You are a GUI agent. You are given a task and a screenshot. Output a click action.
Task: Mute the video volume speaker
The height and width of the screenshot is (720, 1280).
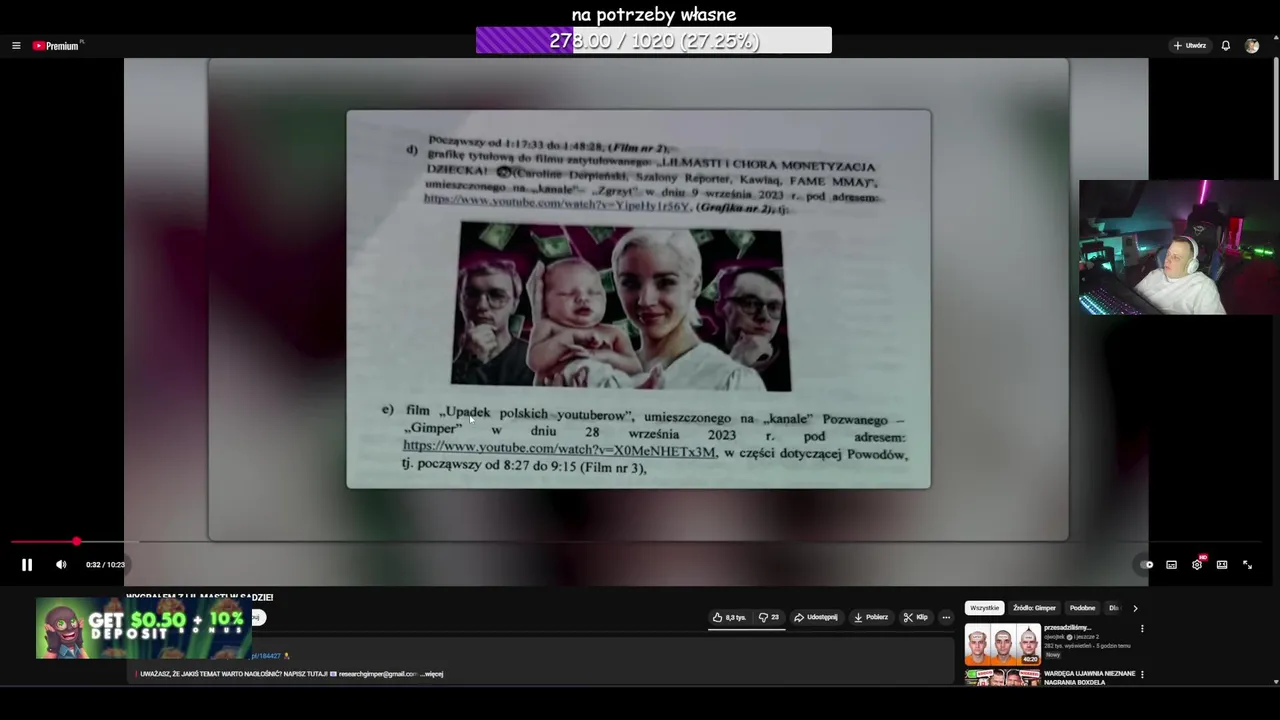coord(61,565)
